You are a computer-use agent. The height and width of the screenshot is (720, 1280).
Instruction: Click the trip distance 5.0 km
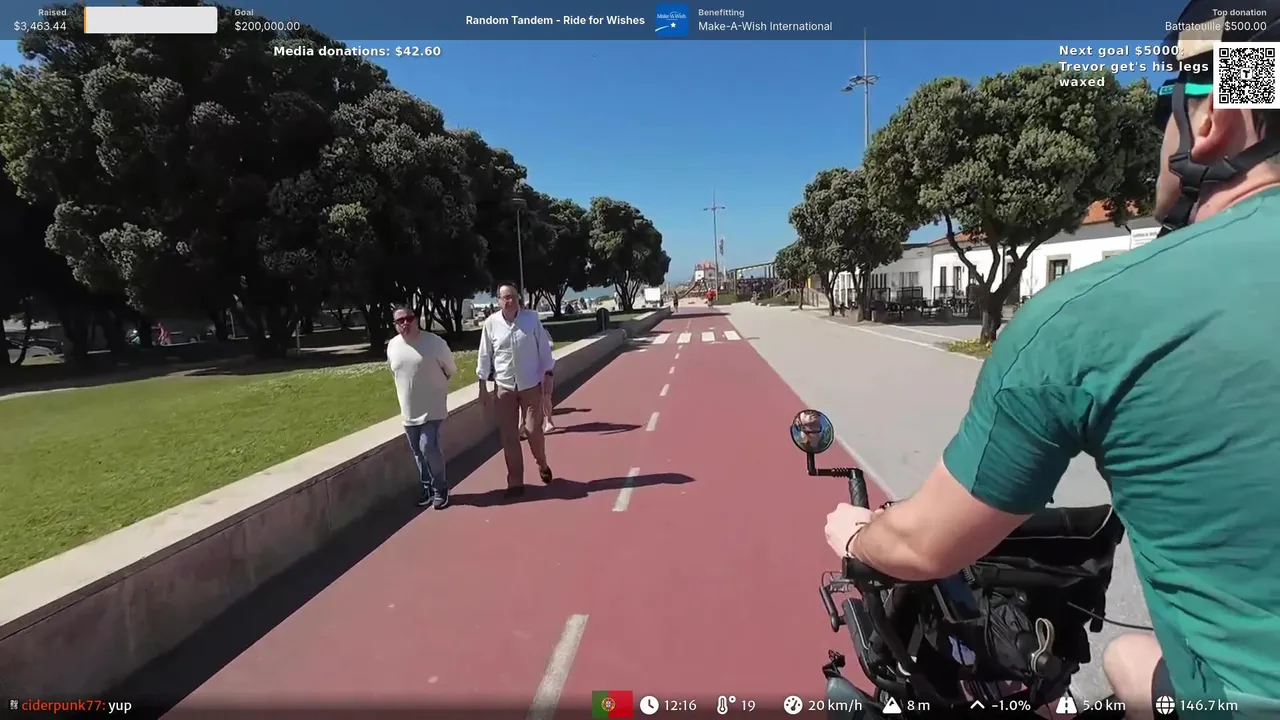pos(1104,705)
